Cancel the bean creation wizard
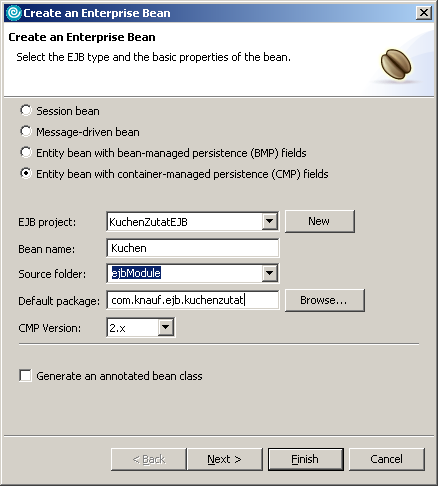The height and width of the screenshot is (486, 438). pos(387,459)
